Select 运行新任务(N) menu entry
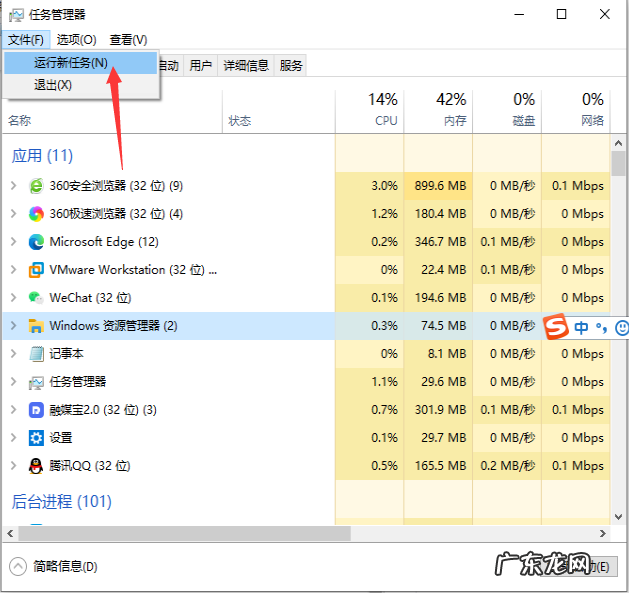Viewport: 629px width, 593px height. [x=81, y=63]
